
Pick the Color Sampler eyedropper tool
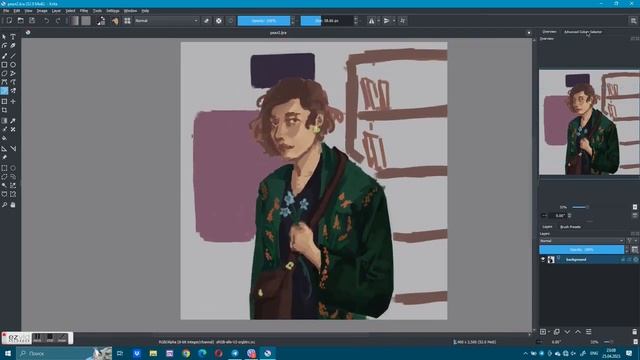[x=13, y=121]
